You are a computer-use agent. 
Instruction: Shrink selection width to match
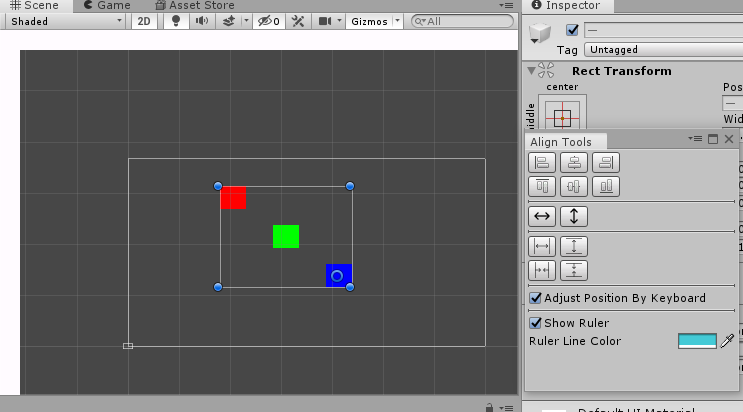(542, 270)
